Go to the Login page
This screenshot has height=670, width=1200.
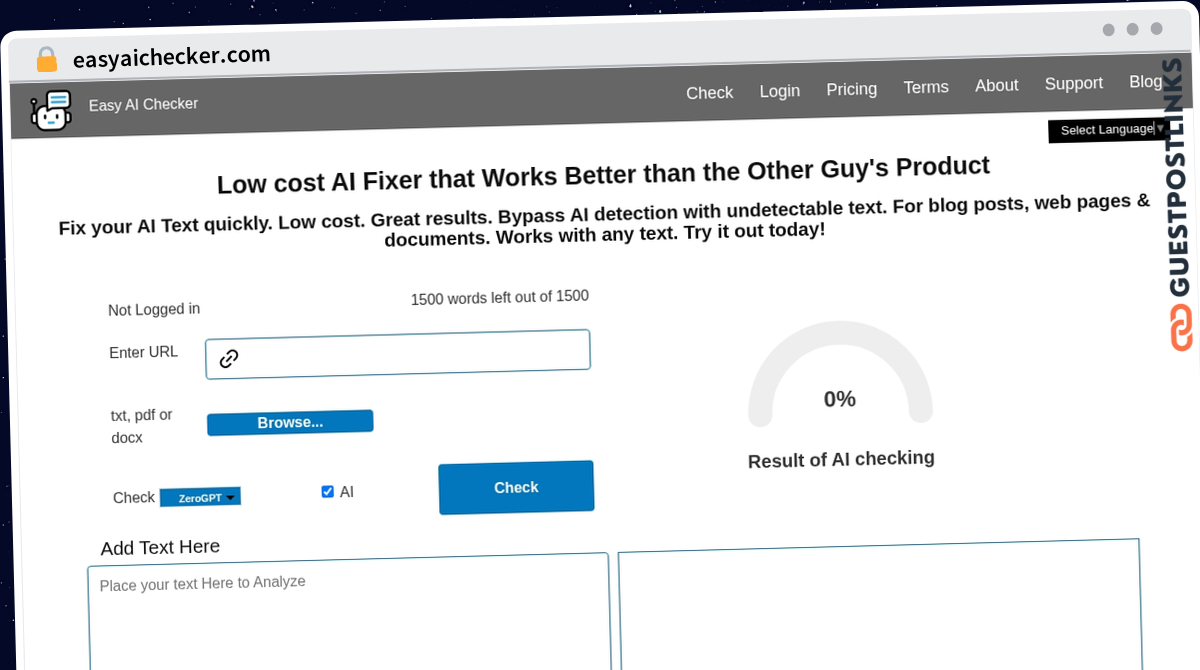click(780, 91)
